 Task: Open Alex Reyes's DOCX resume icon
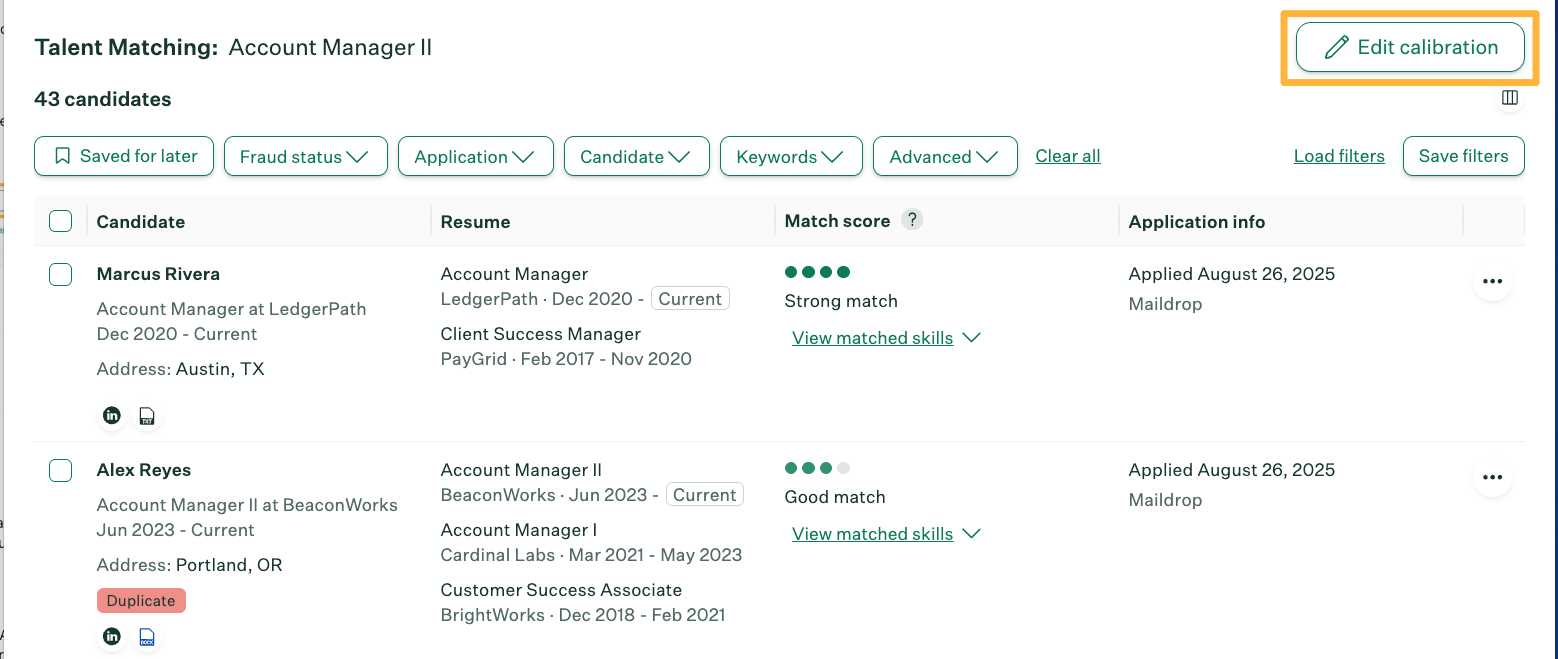tap(147, 636)
